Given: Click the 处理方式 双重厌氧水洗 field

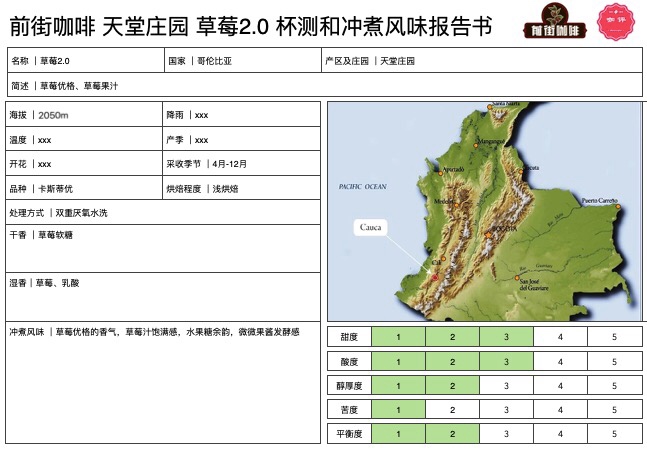Looking at the screenshot, I should tap(162, 213).
